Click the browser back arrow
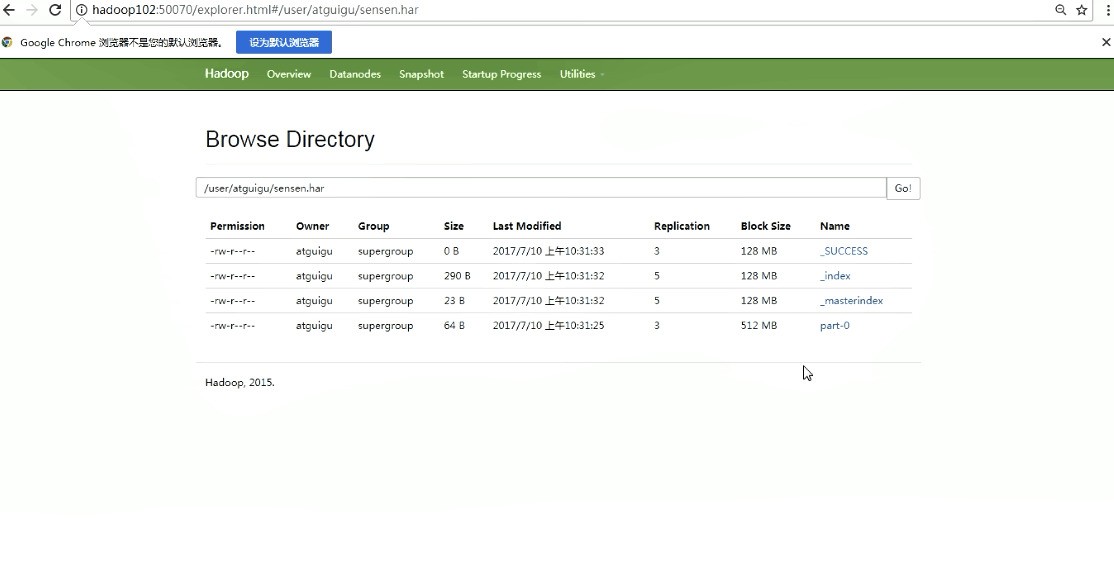Screen dimensions: 1114x567 pyautogui.click(x=9, y=10)
